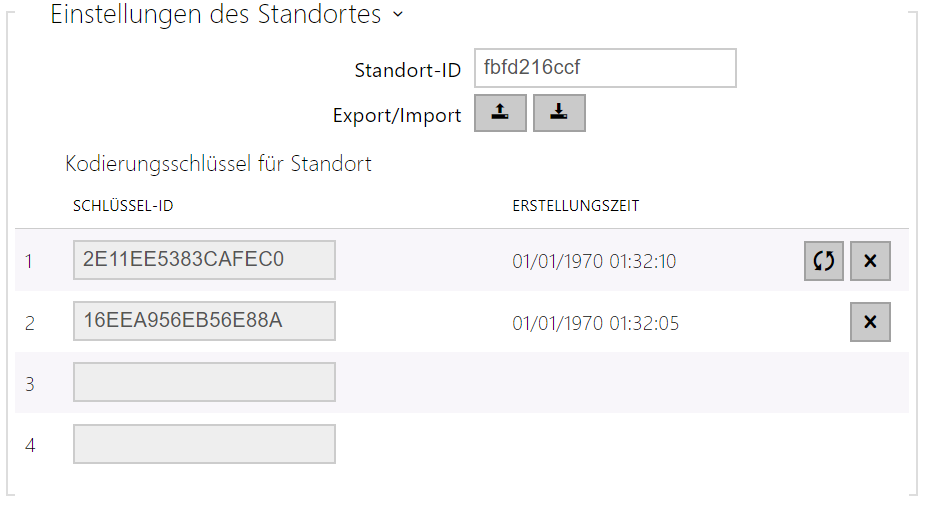Collapse the Einstellungen des Standortes chevron
930x508 pixels.
click(398, 15)
